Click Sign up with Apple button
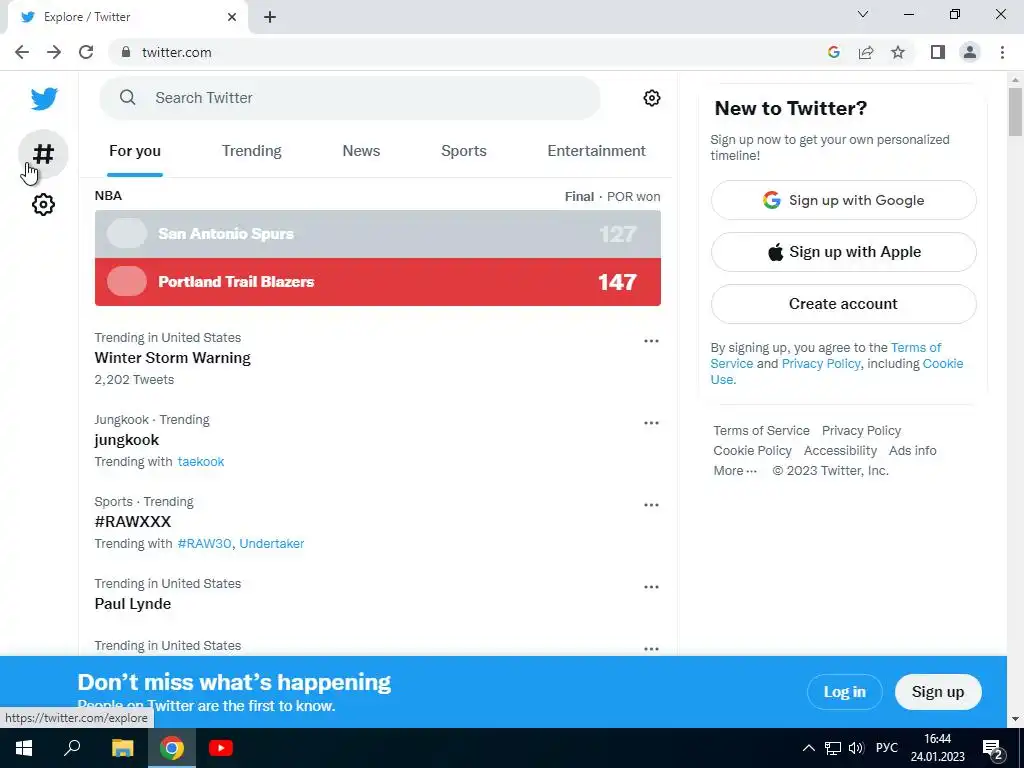Screen dimensions: 1024x768 [844, 252]
